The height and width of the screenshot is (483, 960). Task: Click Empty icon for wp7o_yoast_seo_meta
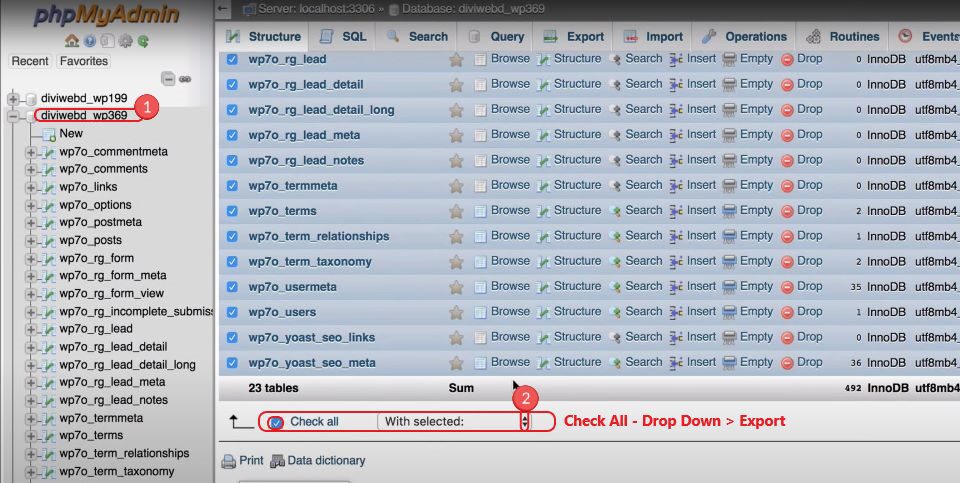(x=729, y=363)
